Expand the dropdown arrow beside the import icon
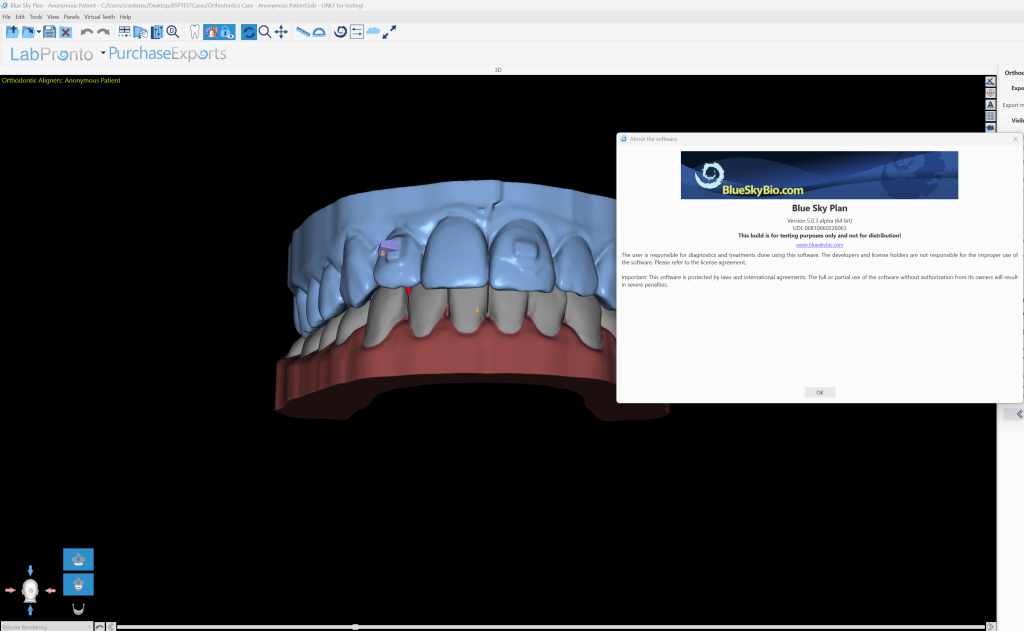 pyautogui.click(x=39, y=32)
